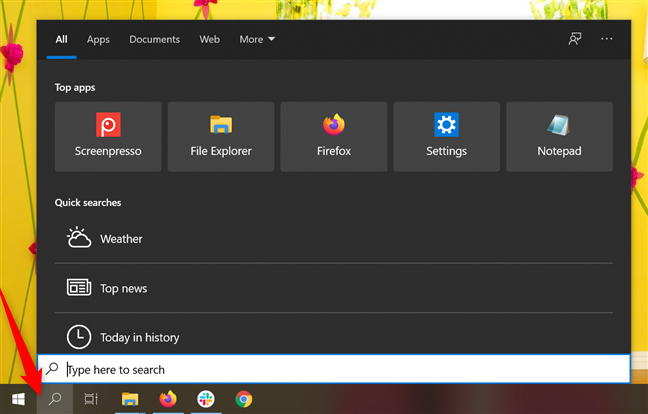The height and width of the screenshot is (414, 648).
Task: Switch to the Web tab
Action: pos(210,40)
